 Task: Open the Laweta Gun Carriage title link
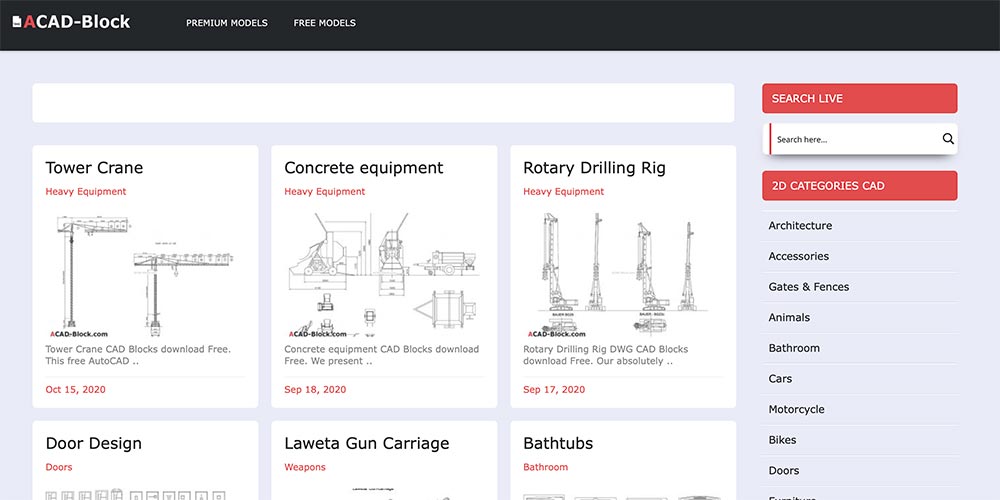(367, 443)
